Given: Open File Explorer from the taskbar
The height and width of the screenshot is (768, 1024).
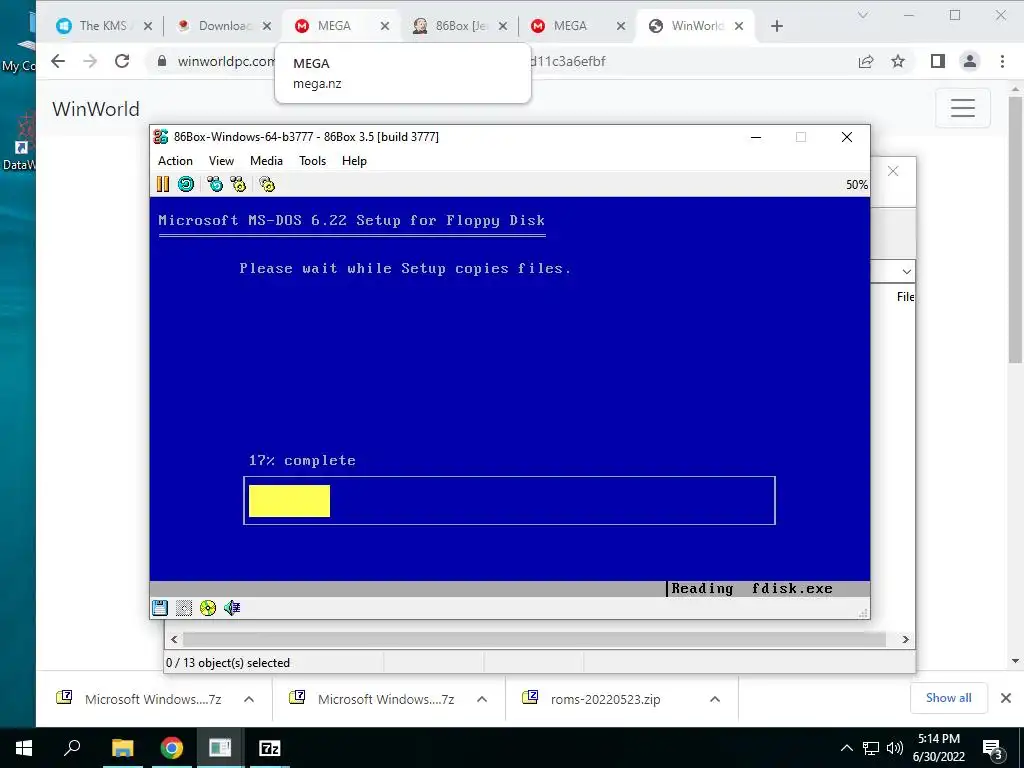Looking at the screenshot, I should pyautogui.click(x=122, y=748).
